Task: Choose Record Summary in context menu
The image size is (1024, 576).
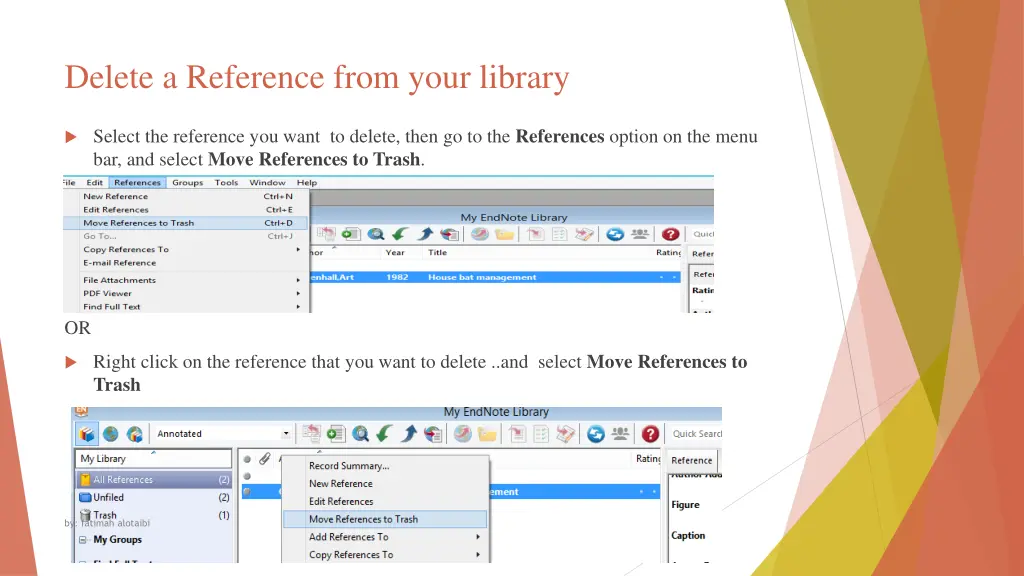Action: pyautogui.click(x=385, y=466)
